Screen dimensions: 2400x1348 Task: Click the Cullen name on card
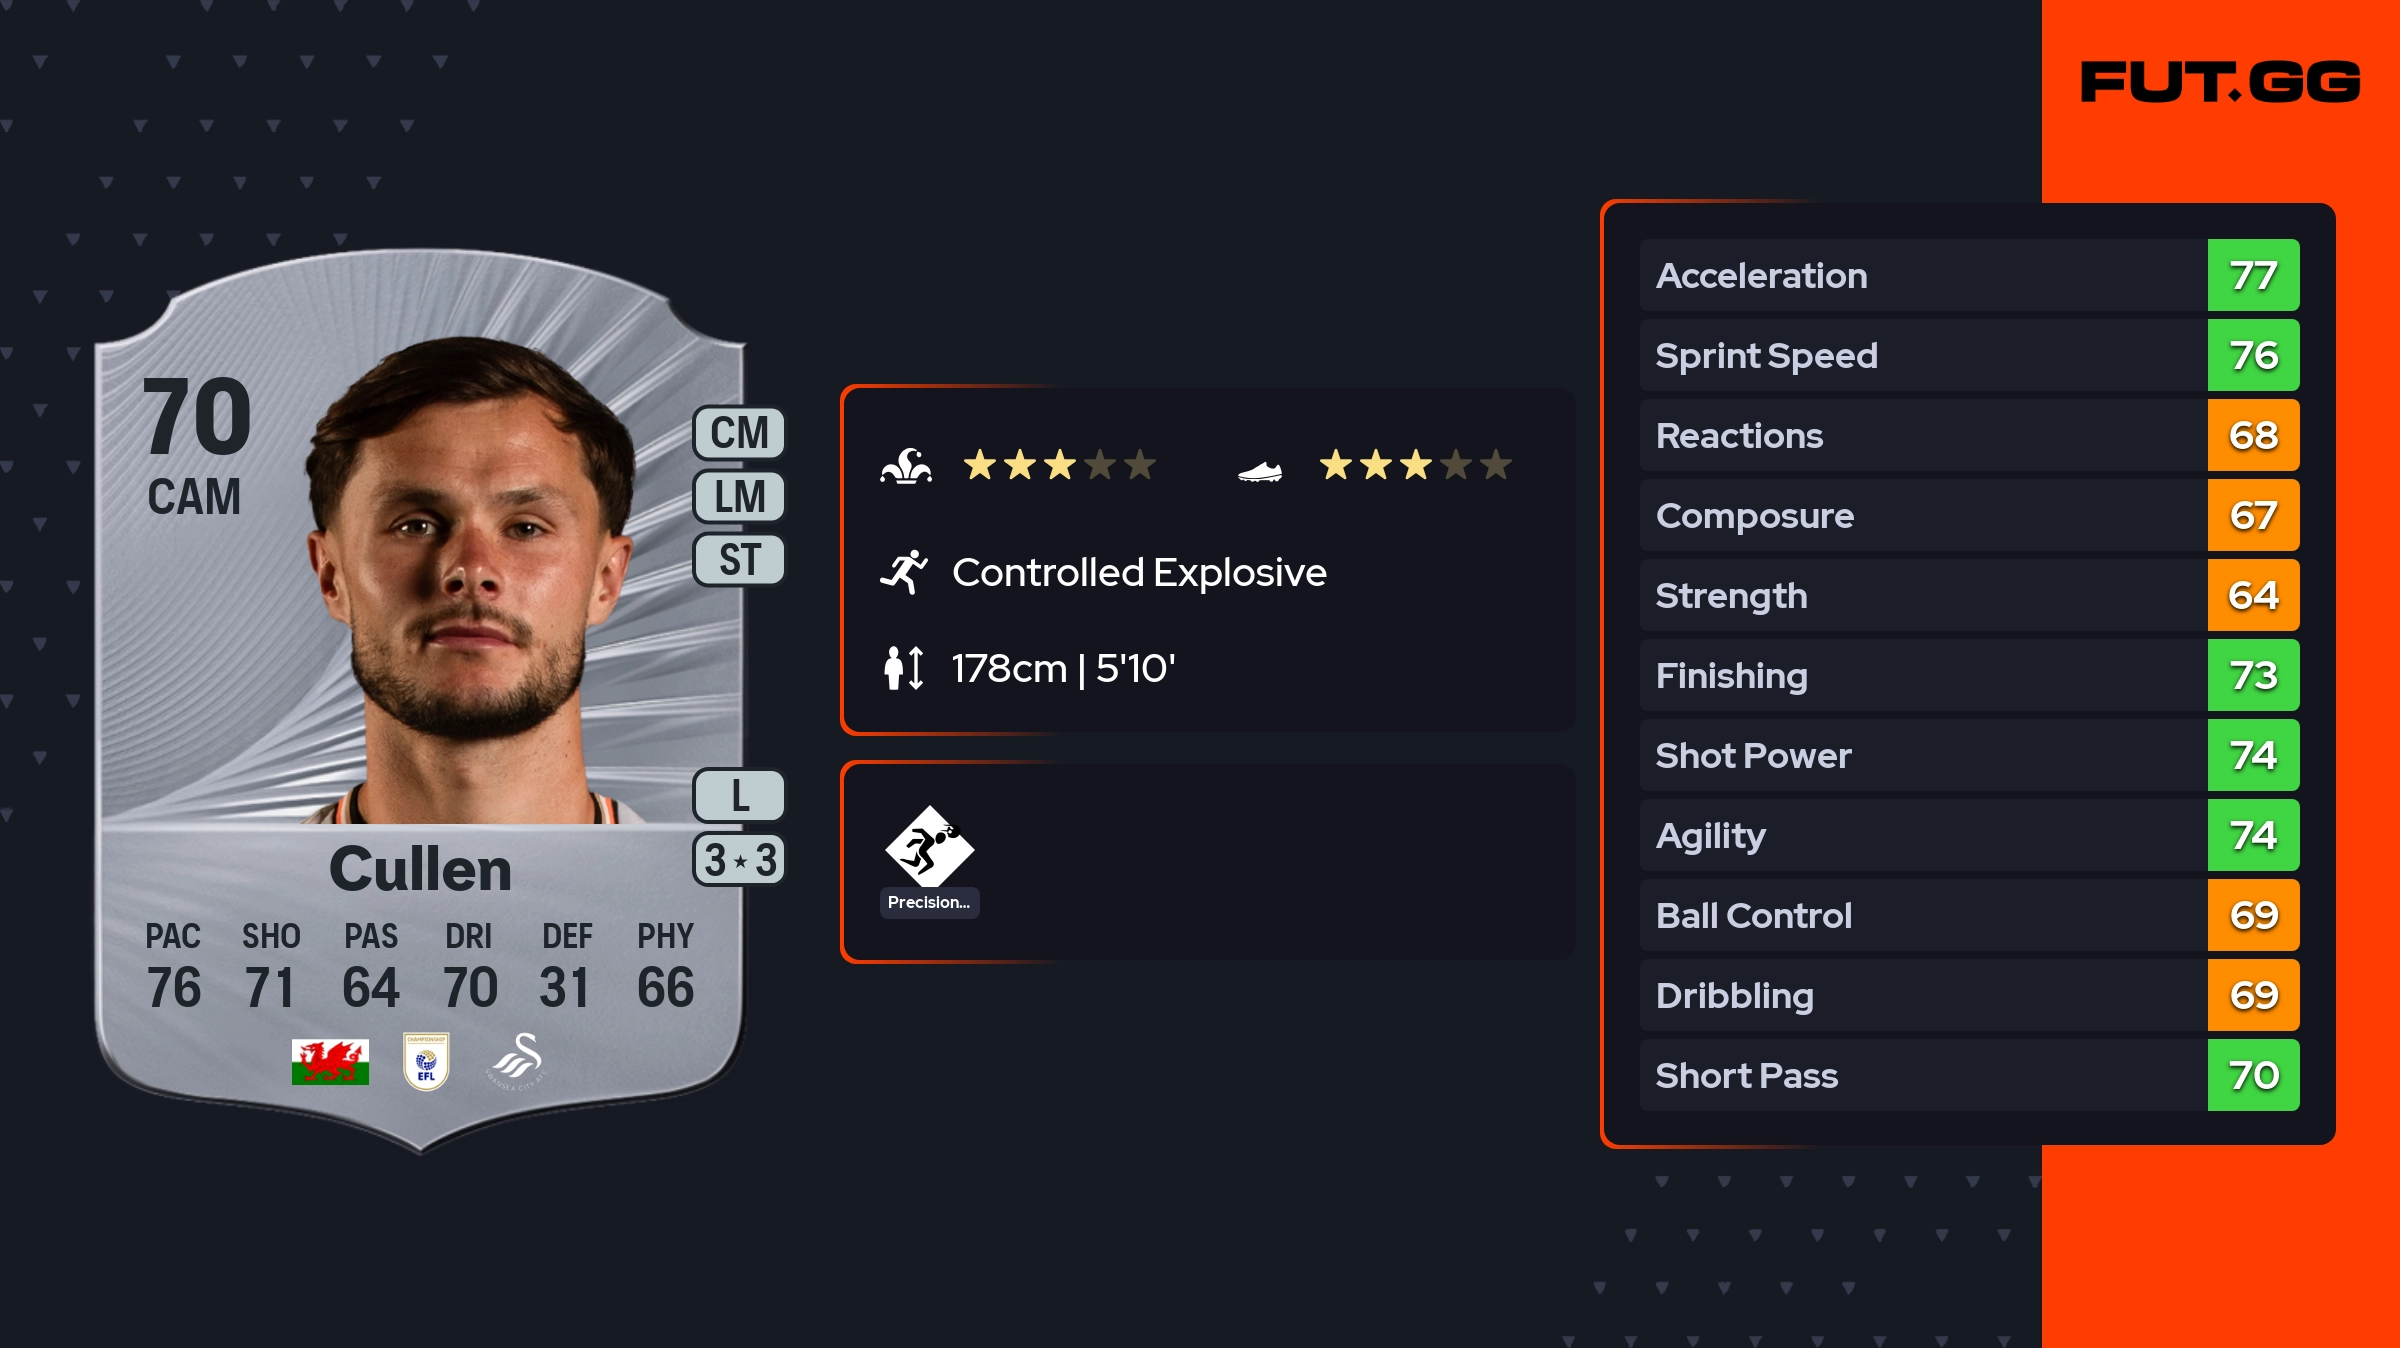(x=420, y=868)
